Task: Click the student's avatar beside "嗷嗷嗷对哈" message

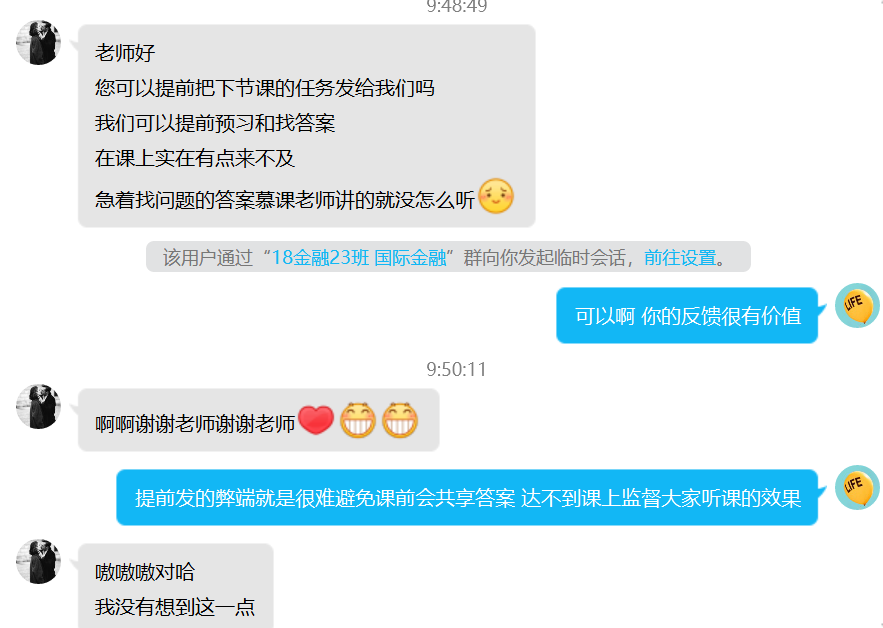Action: 38,562
